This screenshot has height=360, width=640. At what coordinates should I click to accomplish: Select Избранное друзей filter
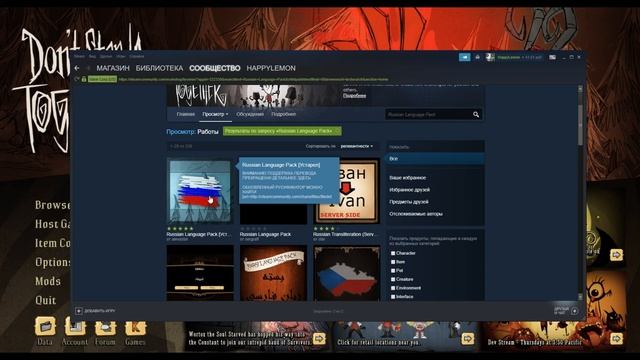[409, 190]
